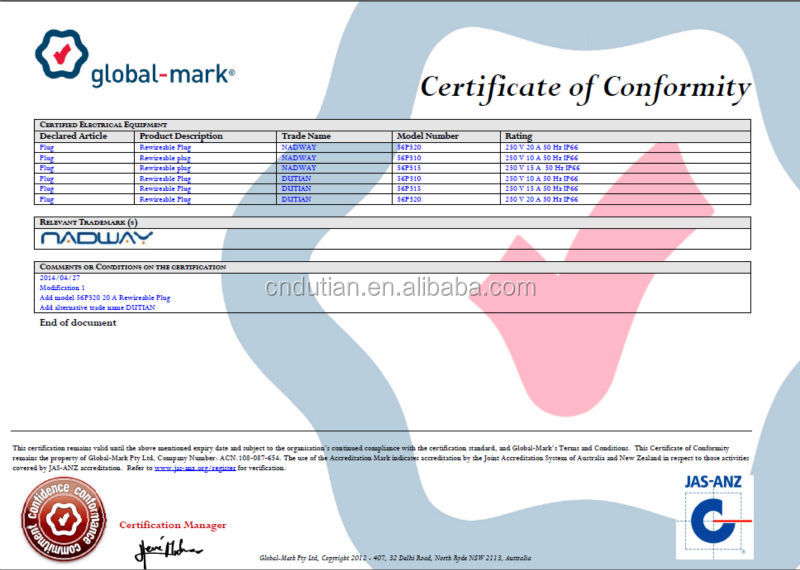The width and height of the screenshot is (800, 570).
Task: Click the 250 V 20 A rating in NADWAY row
Action: [x=542, y=147]
